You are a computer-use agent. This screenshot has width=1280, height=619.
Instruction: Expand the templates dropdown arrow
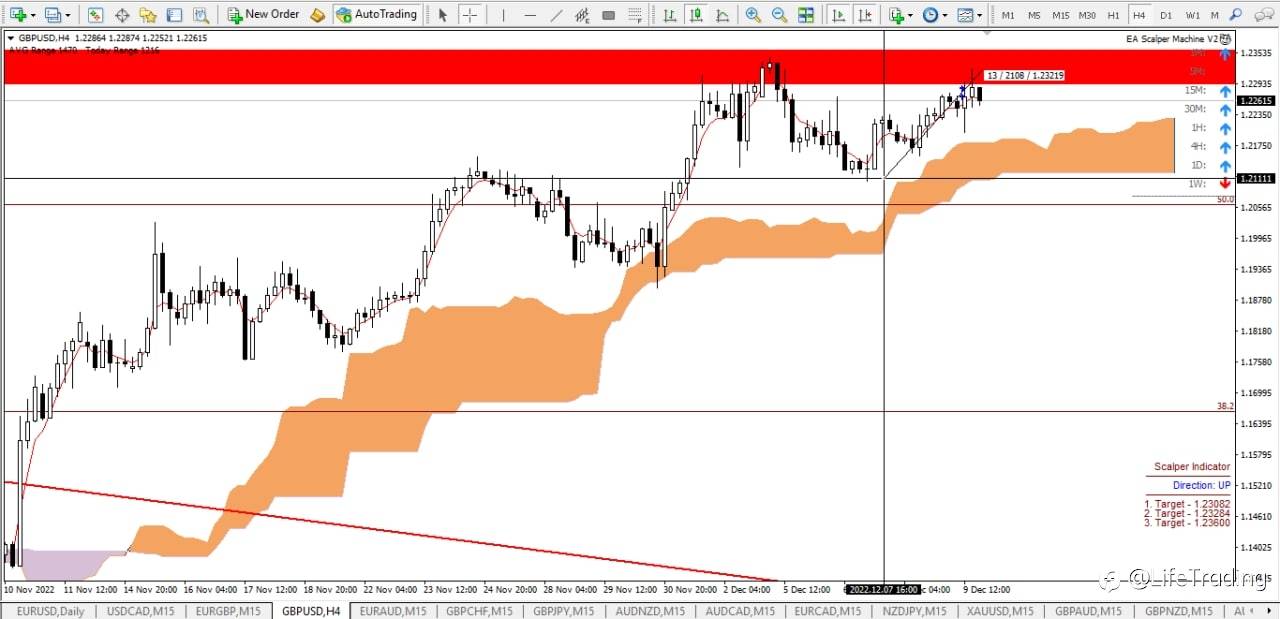pyautogui.click(x=980, y=15)
